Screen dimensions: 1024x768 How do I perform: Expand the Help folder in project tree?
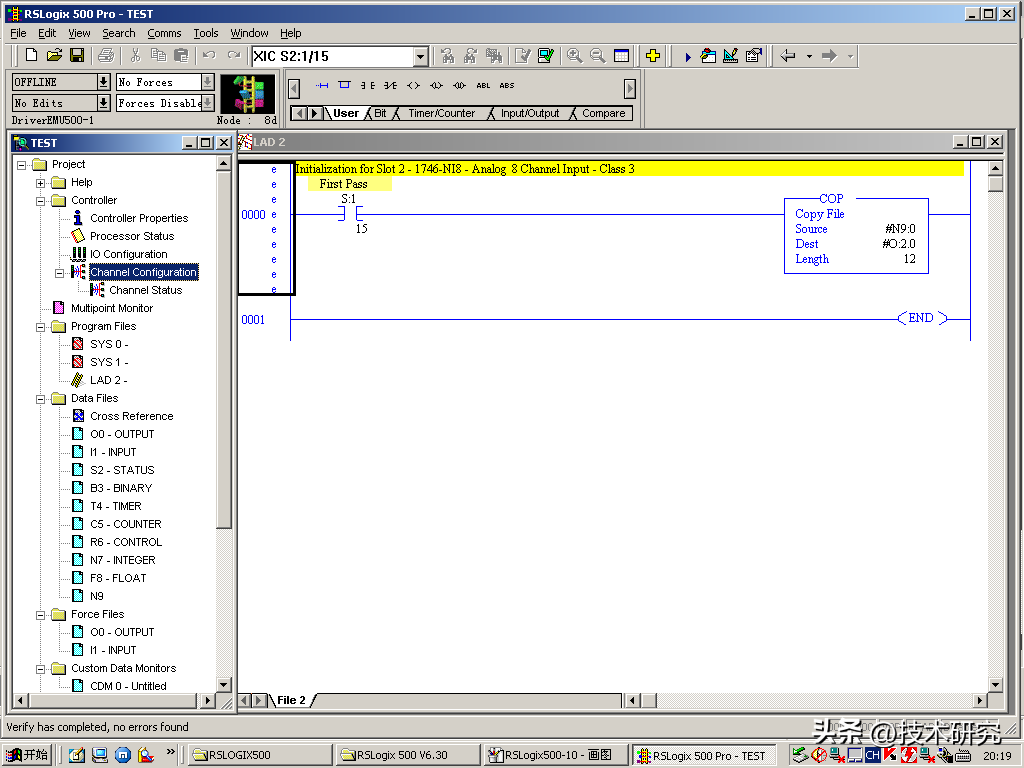(41, 183)
